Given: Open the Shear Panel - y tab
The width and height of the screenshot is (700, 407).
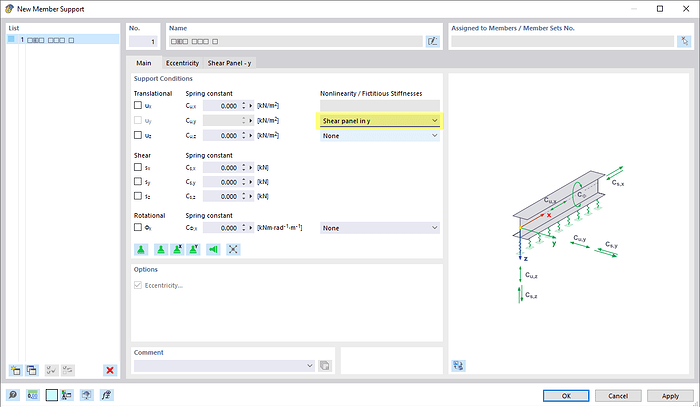Looking at the screenshot, I should coord(230,63).
